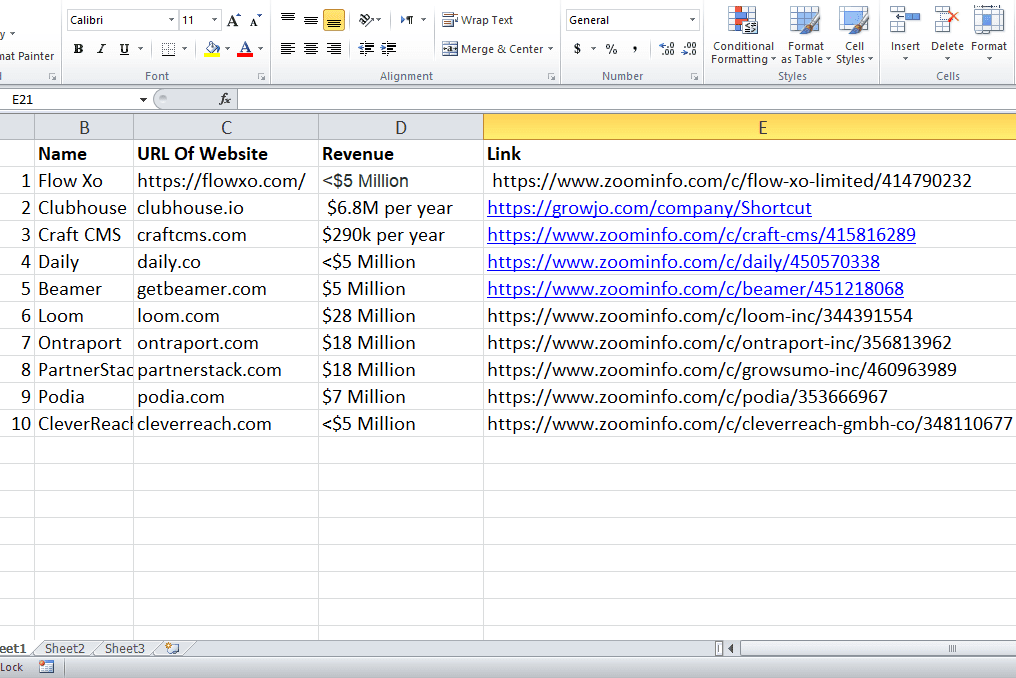1016x678 pixels.
Task: Open Fill Color dropdown arrow
Action: point(227,49)
